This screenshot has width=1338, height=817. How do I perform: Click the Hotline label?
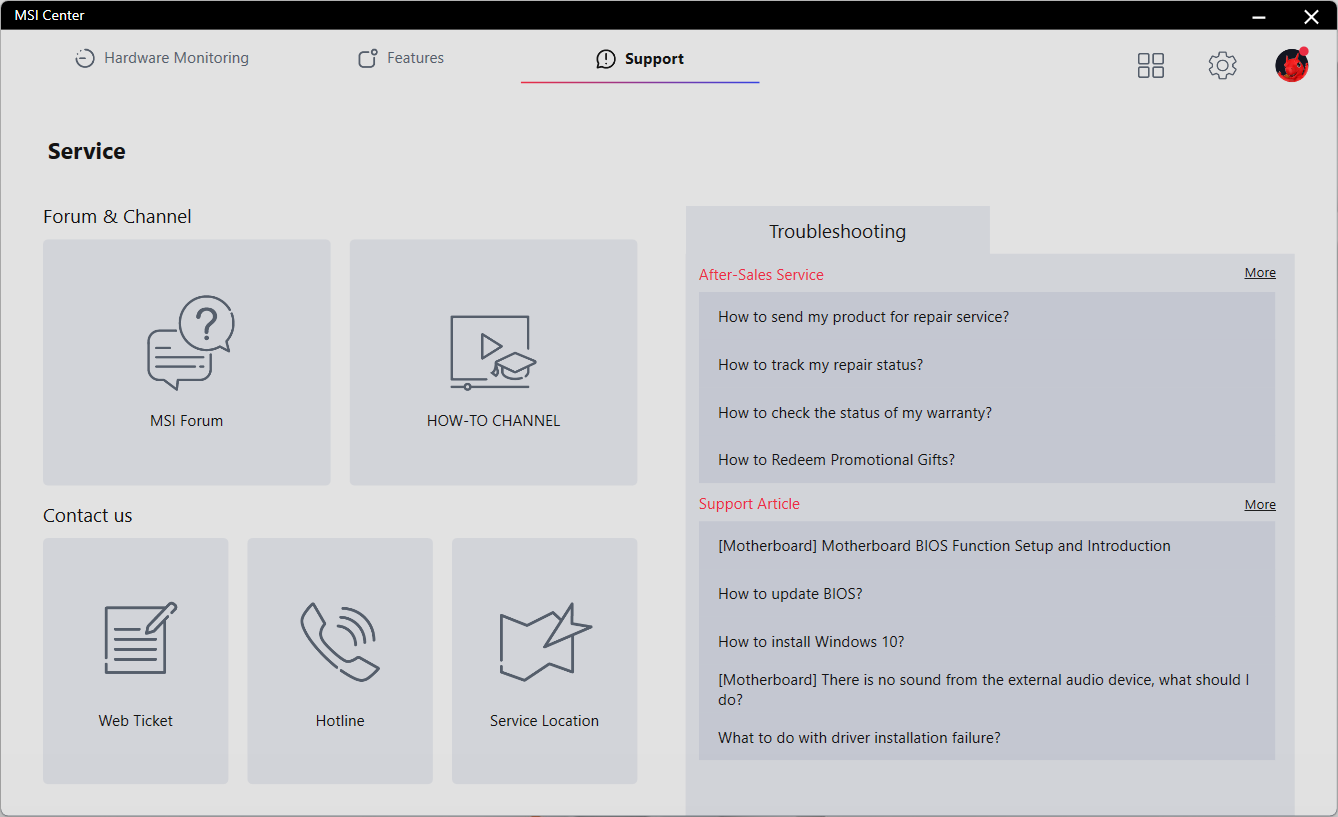340,721
